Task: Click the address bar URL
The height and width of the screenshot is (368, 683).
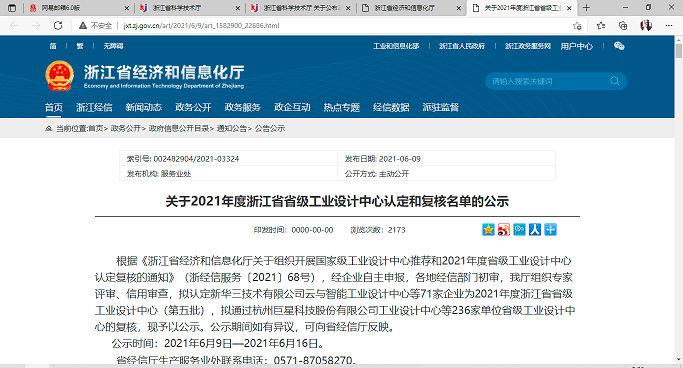Action: click(x=201, y=26)
